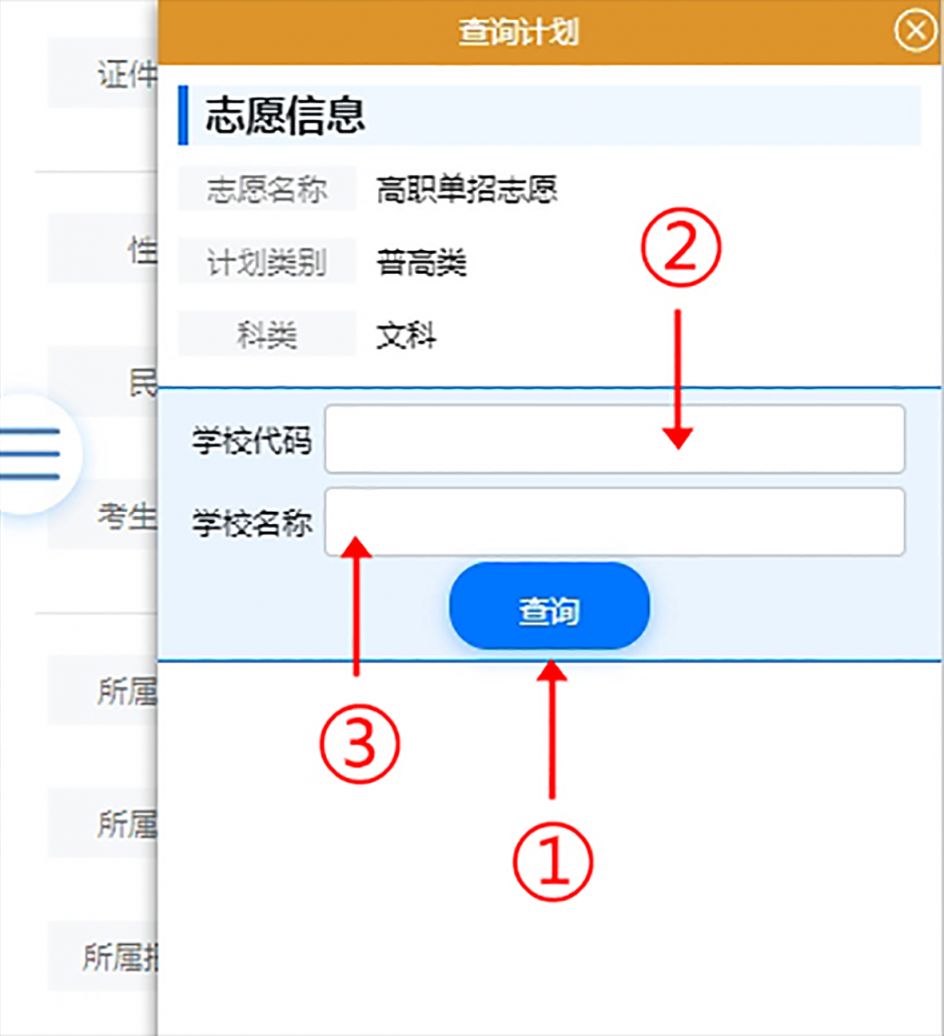Image resolution: width=944 pixels, height=1036 pixels.
Task: Click the blue 查询 button
Action: (549, 606)
